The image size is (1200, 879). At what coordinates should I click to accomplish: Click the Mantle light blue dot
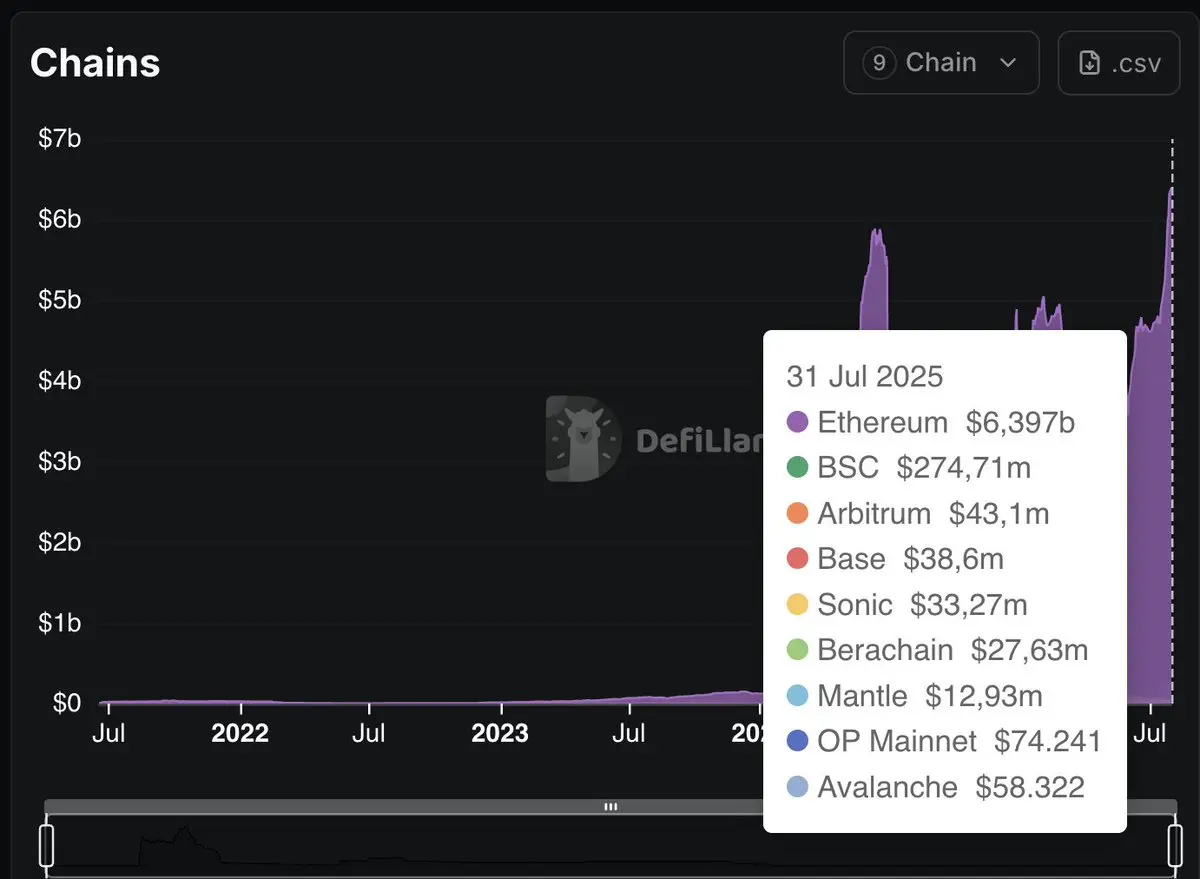797,696
